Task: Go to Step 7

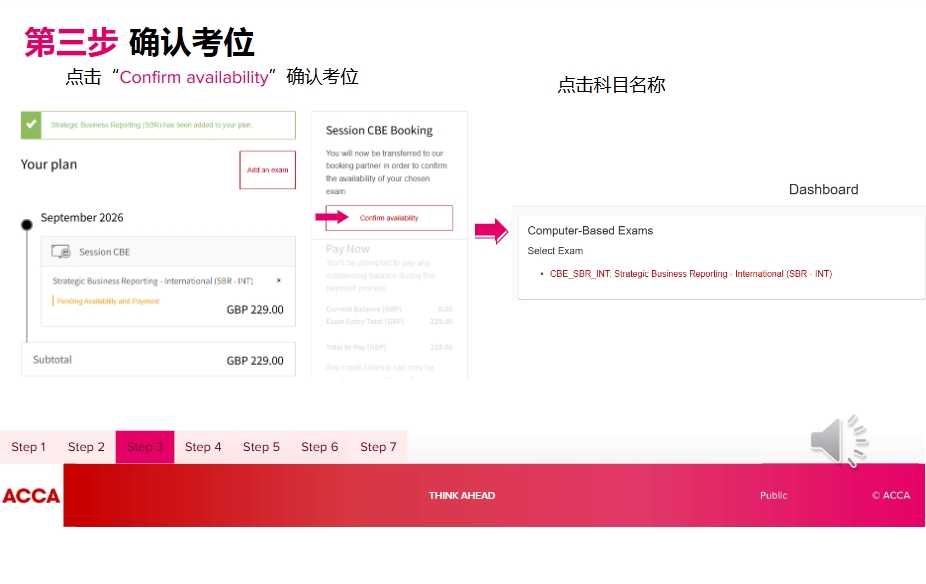Action: (x=378, y=447)
